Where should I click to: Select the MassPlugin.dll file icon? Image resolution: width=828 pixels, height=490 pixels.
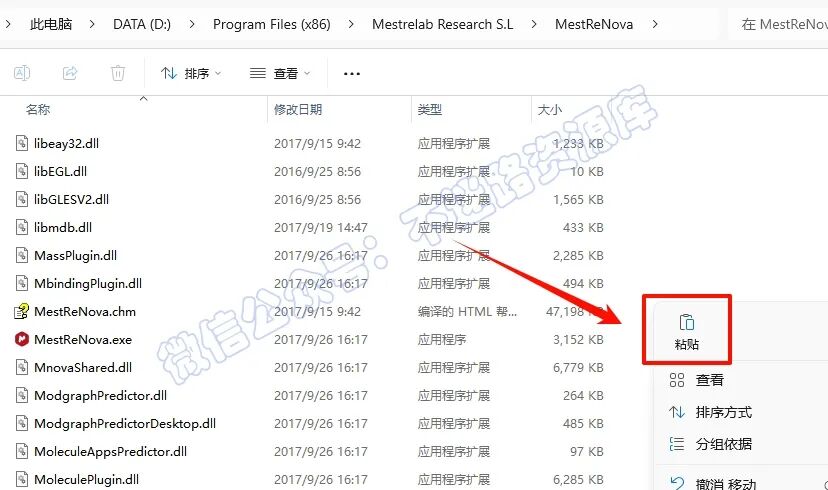(22, 255)
